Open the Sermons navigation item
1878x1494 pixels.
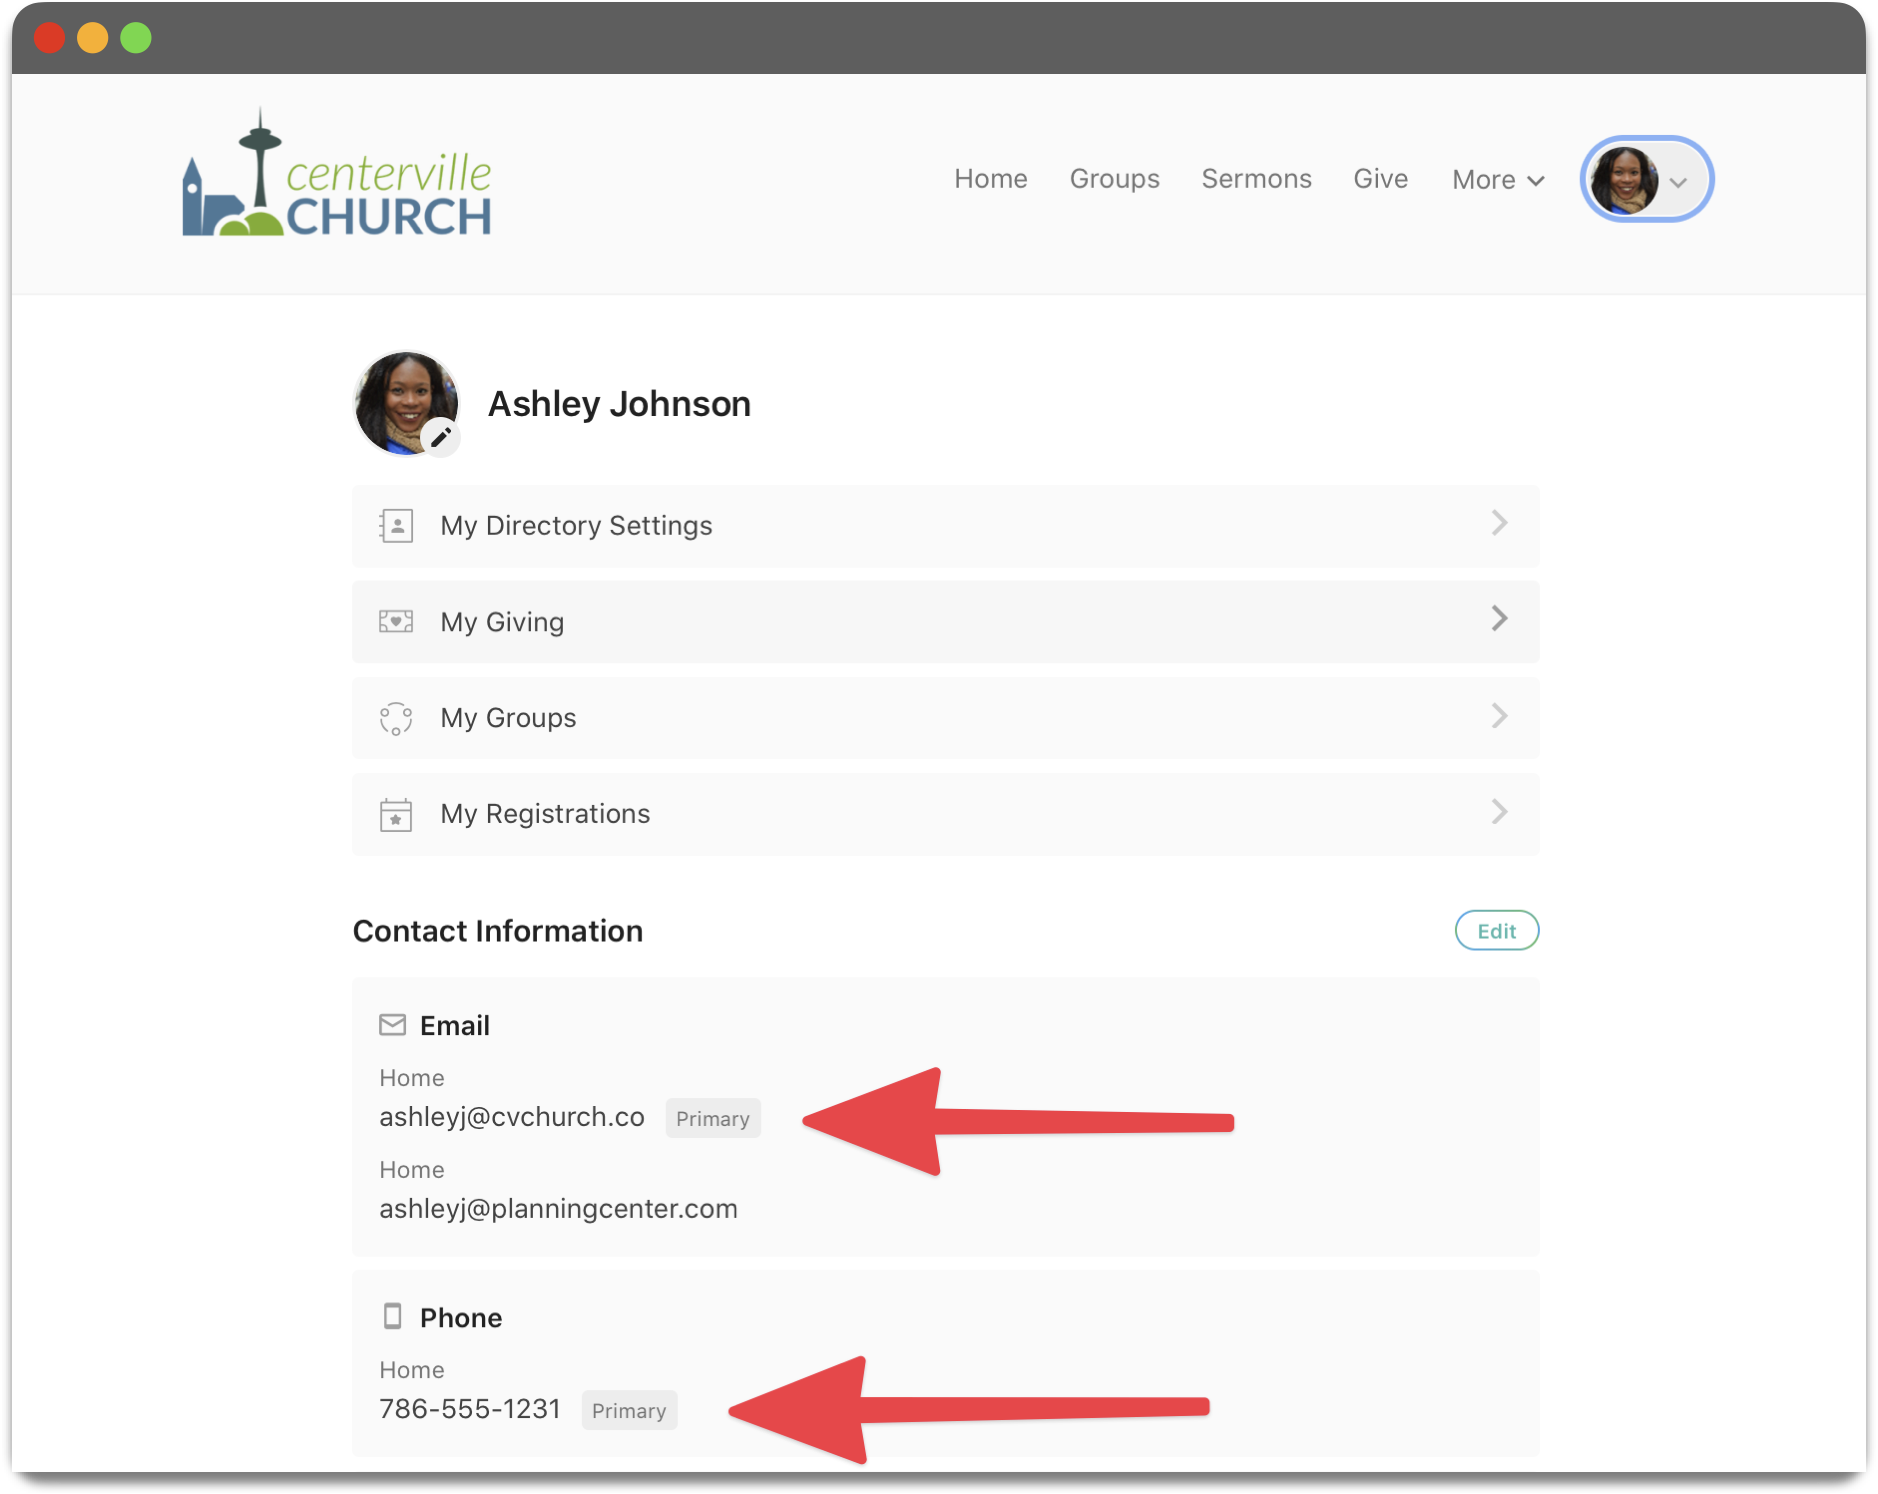pyautogui.click(x=1256, y=179)
